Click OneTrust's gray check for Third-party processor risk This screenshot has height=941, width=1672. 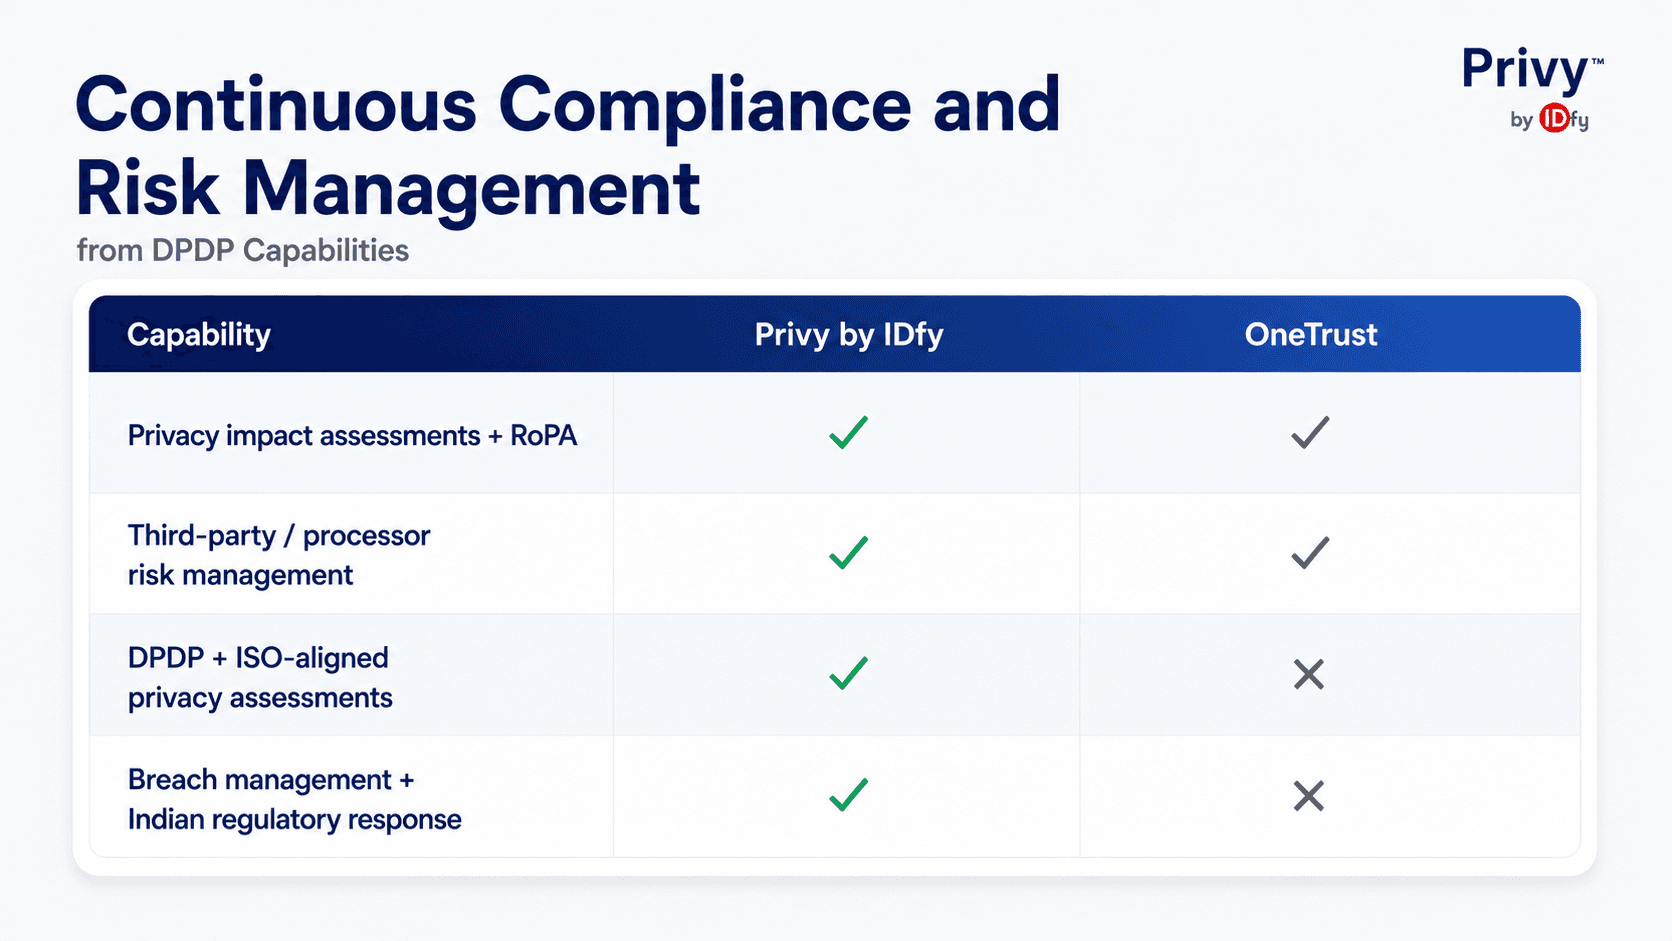pyautogui.click(x=1309, y=553)
